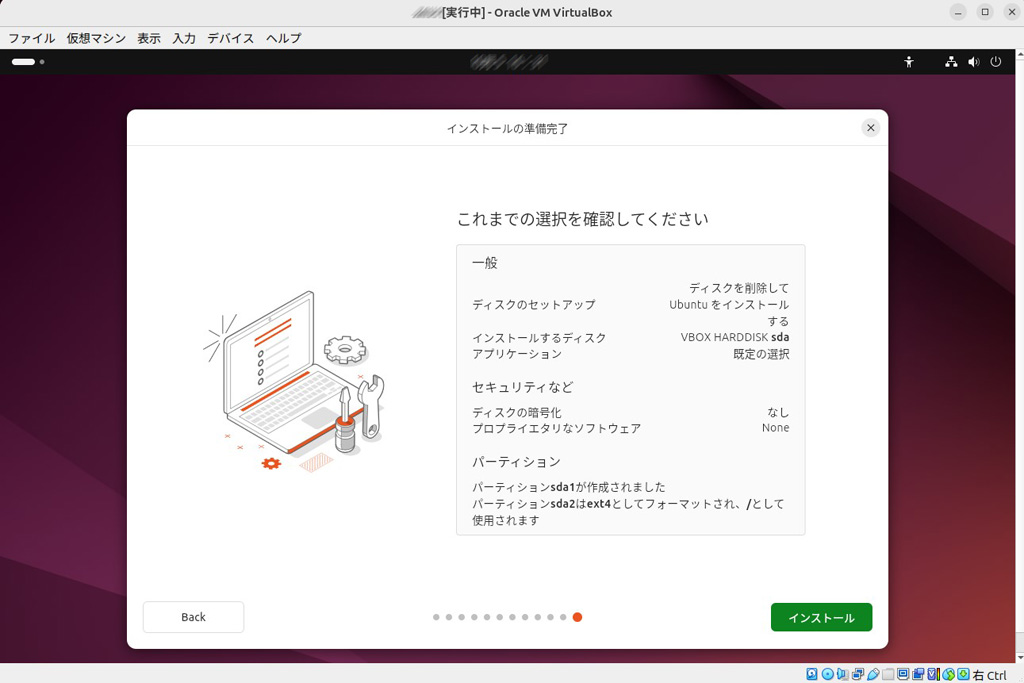This screenshot has width=1024, height=683.
Task: Click the ディスクのセットアップ label
Action: [x=534, y=304]
